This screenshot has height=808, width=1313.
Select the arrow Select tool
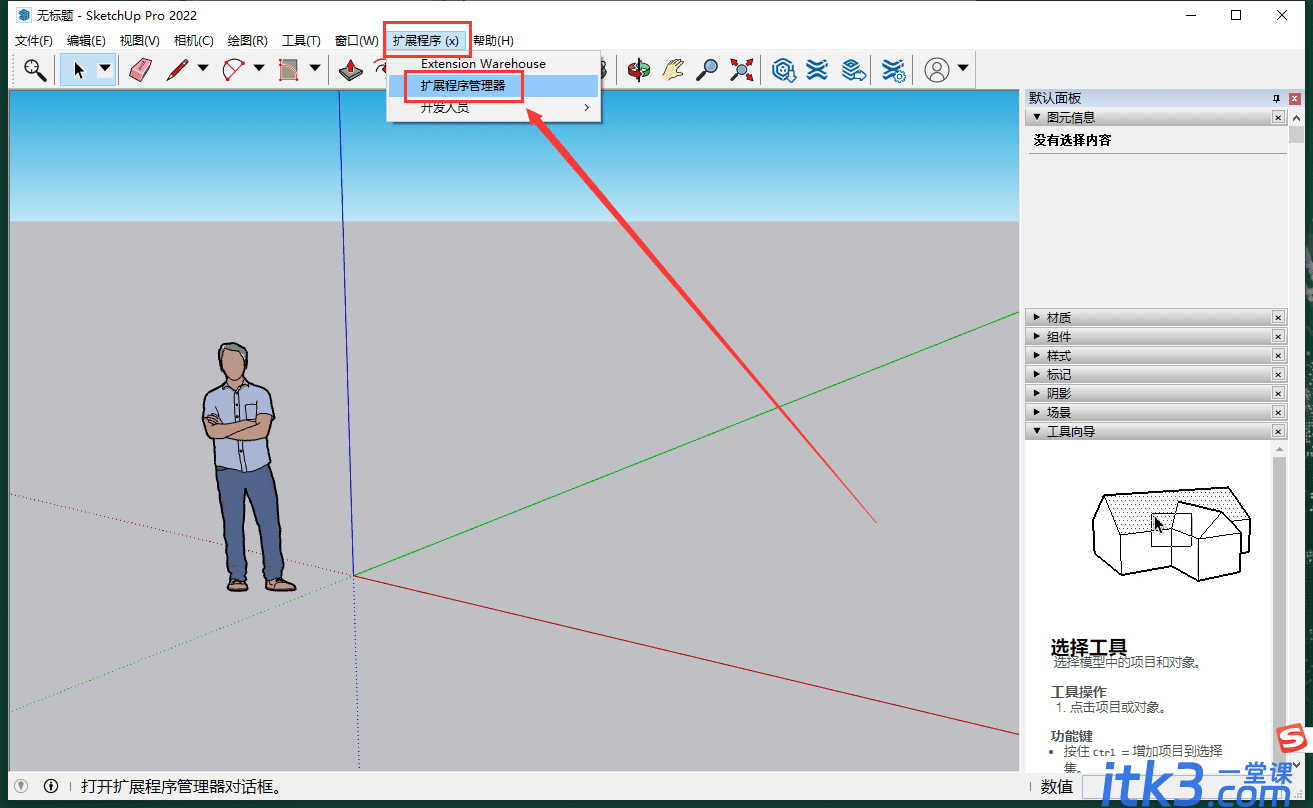pos(78,70)
